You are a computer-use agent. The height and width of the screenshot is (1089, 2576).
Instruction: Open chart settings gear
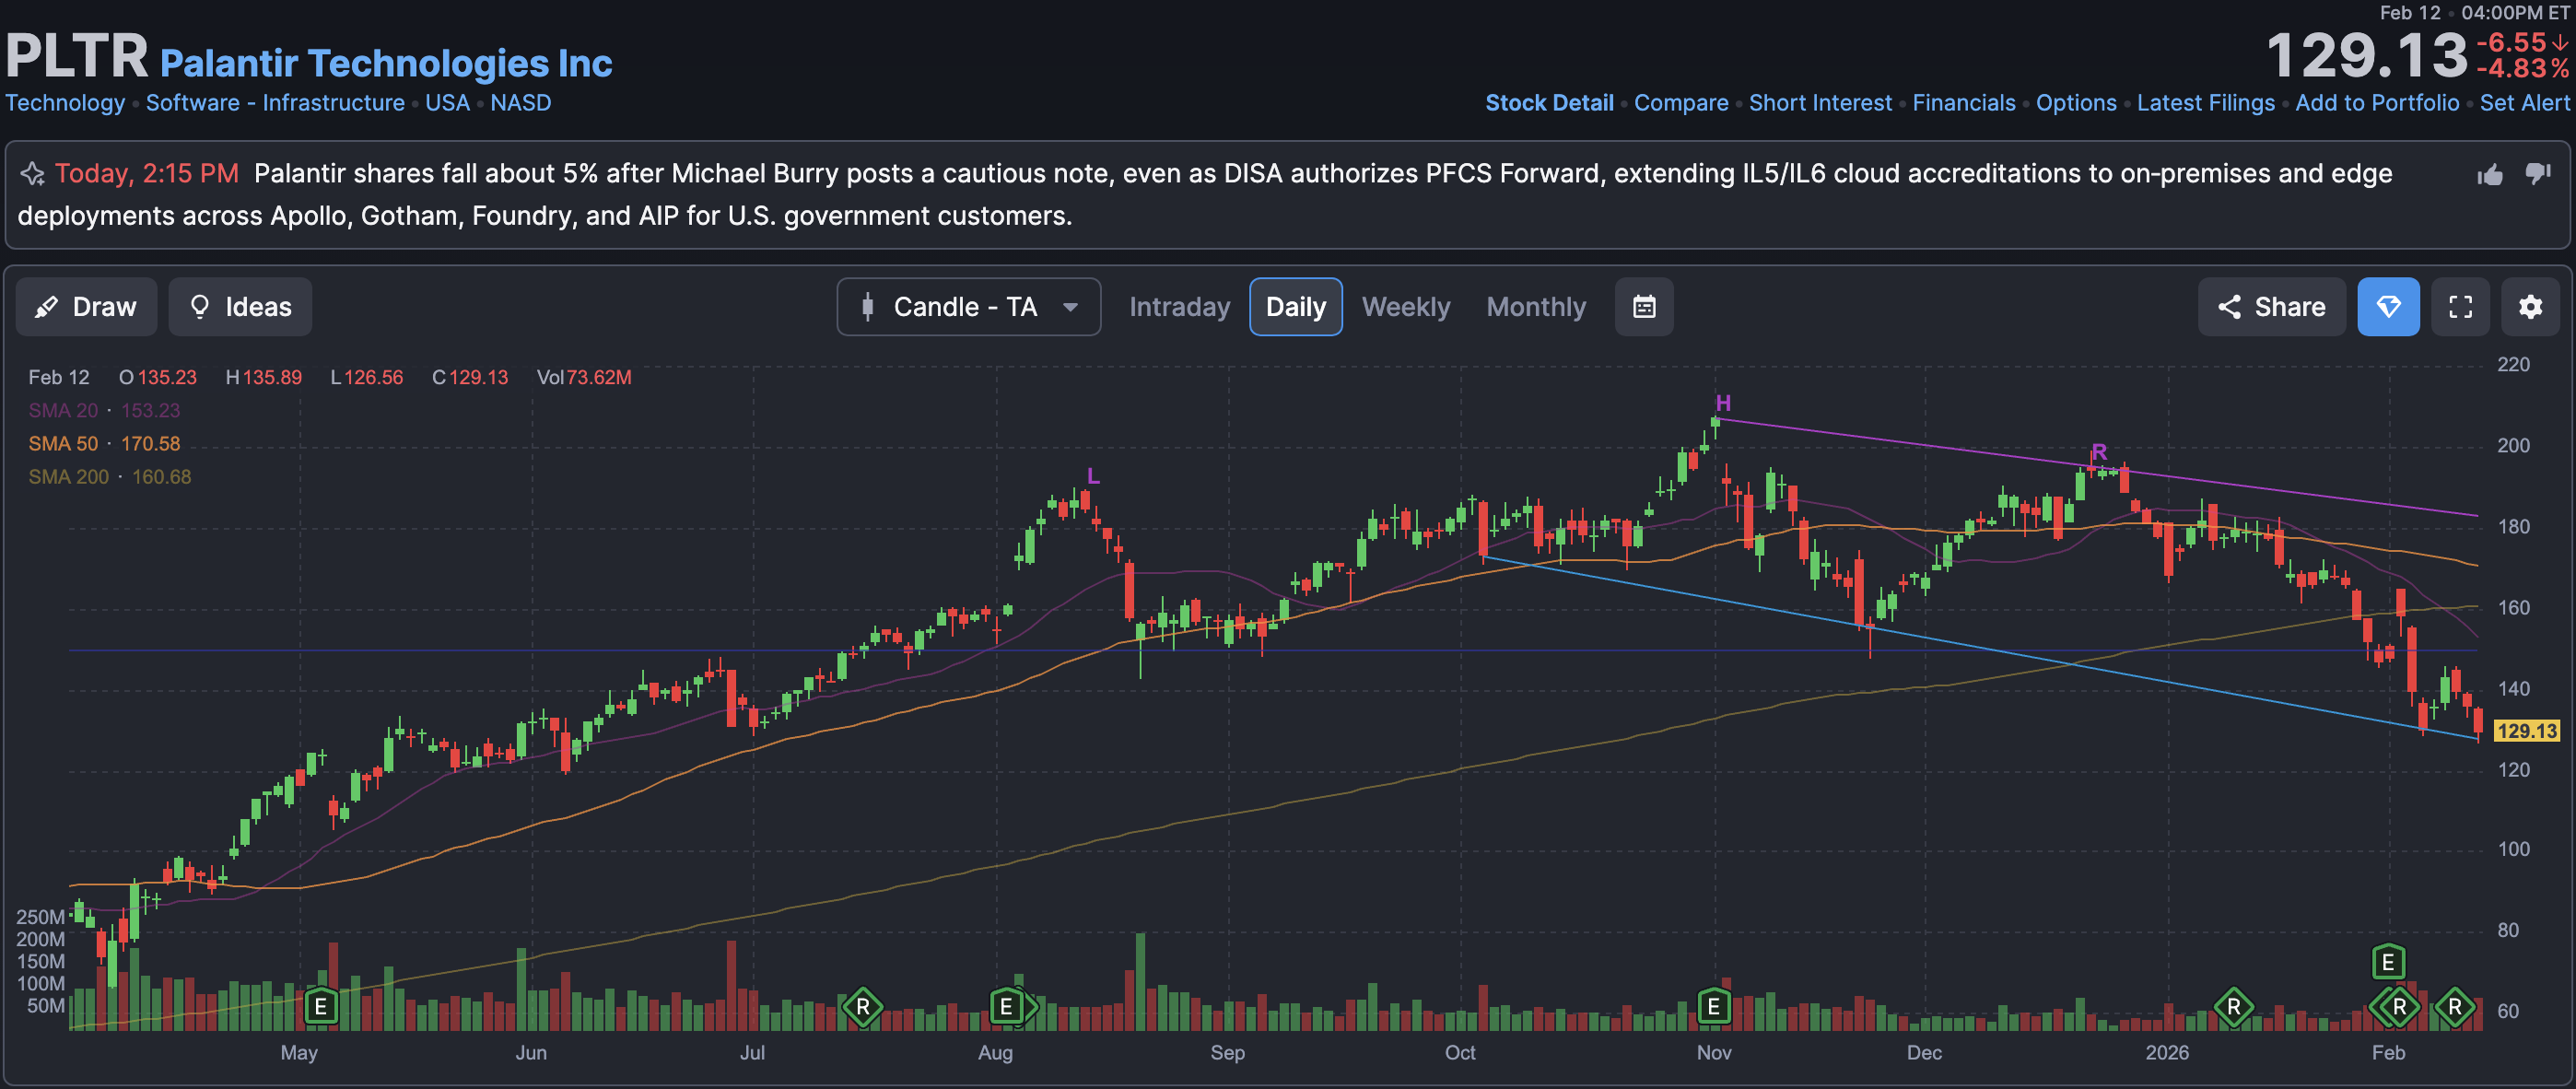pos(2530,307)
